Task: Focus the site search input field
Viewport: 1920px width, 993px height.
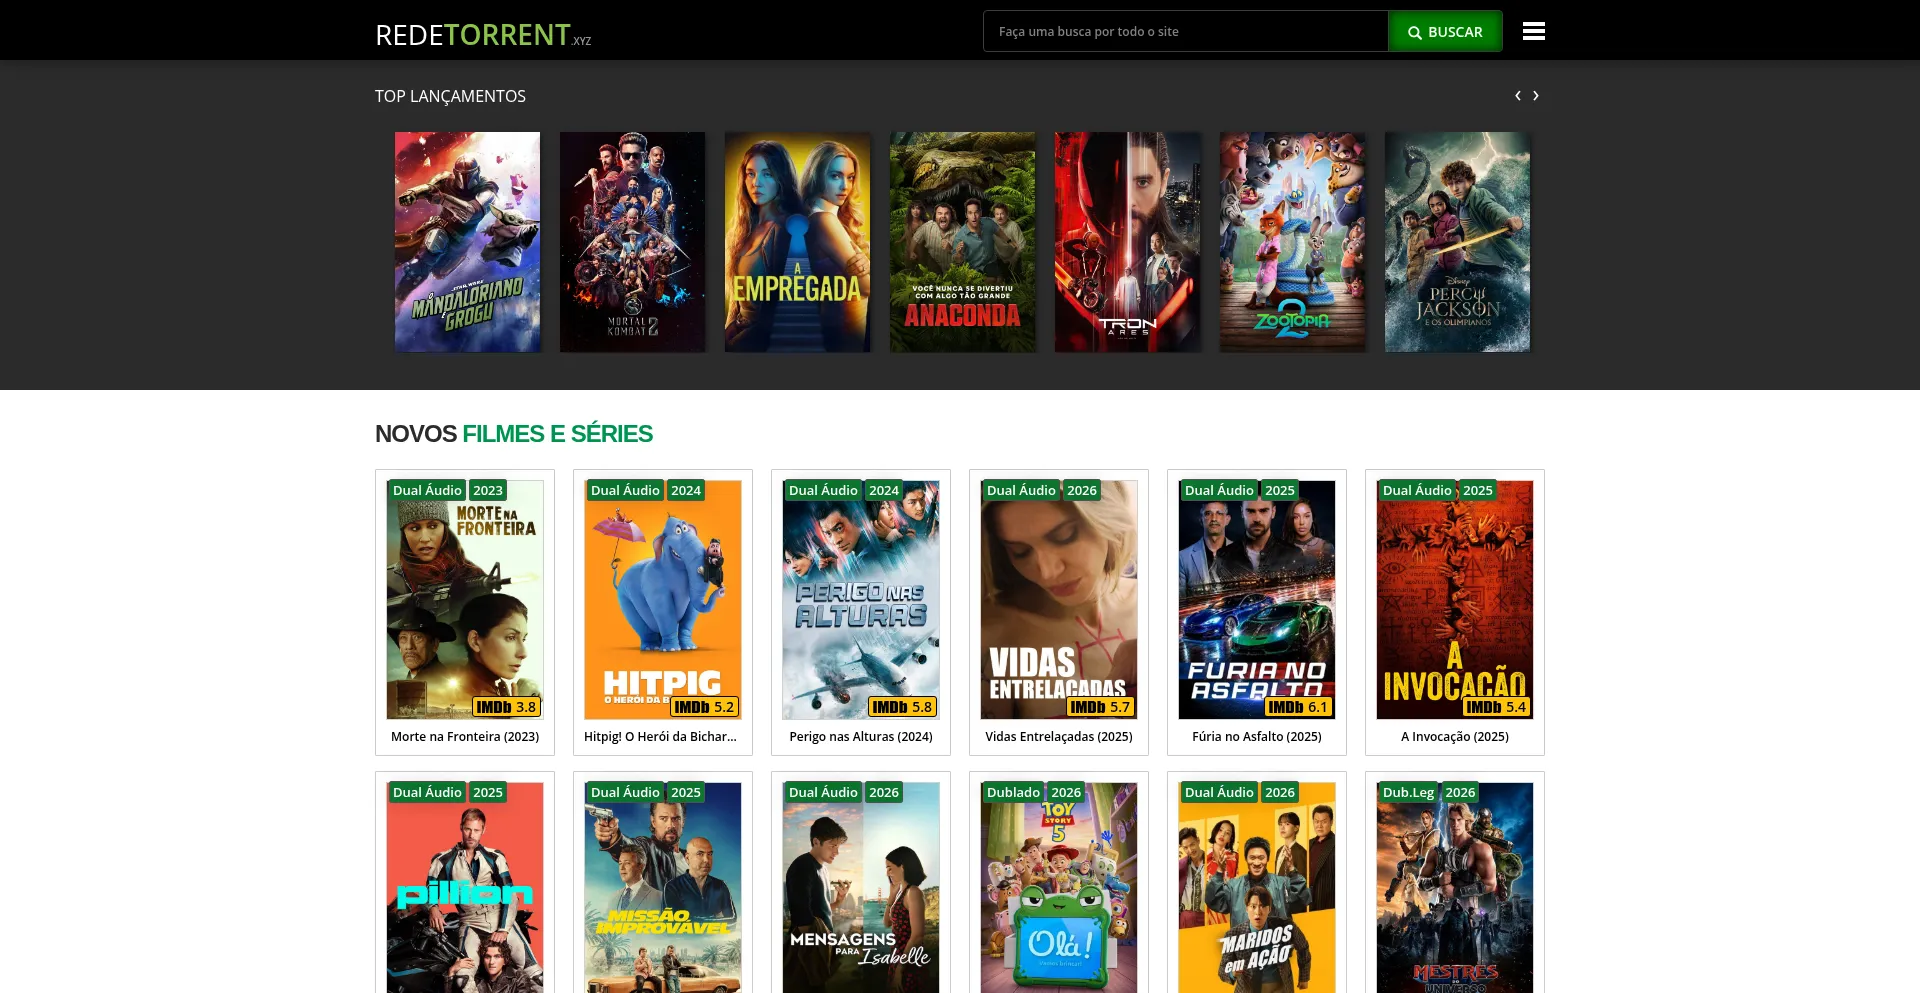Action: [1185, 32]
